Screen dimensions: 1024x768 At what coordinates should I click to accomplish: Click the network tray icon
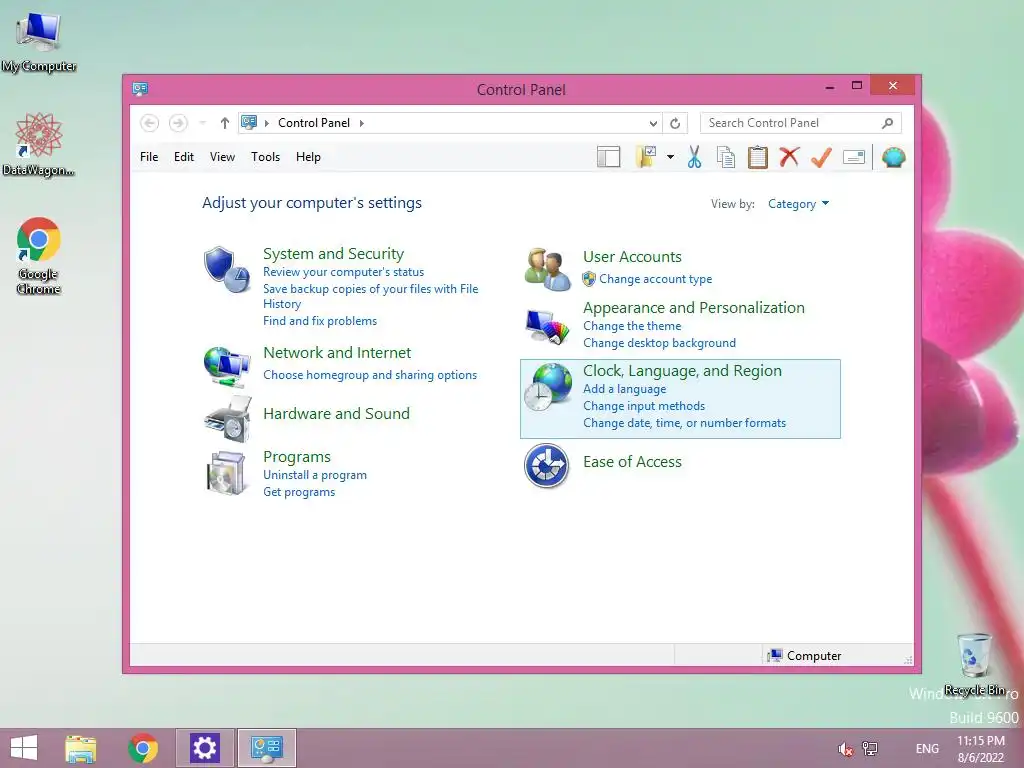click(x=870, y=748)
